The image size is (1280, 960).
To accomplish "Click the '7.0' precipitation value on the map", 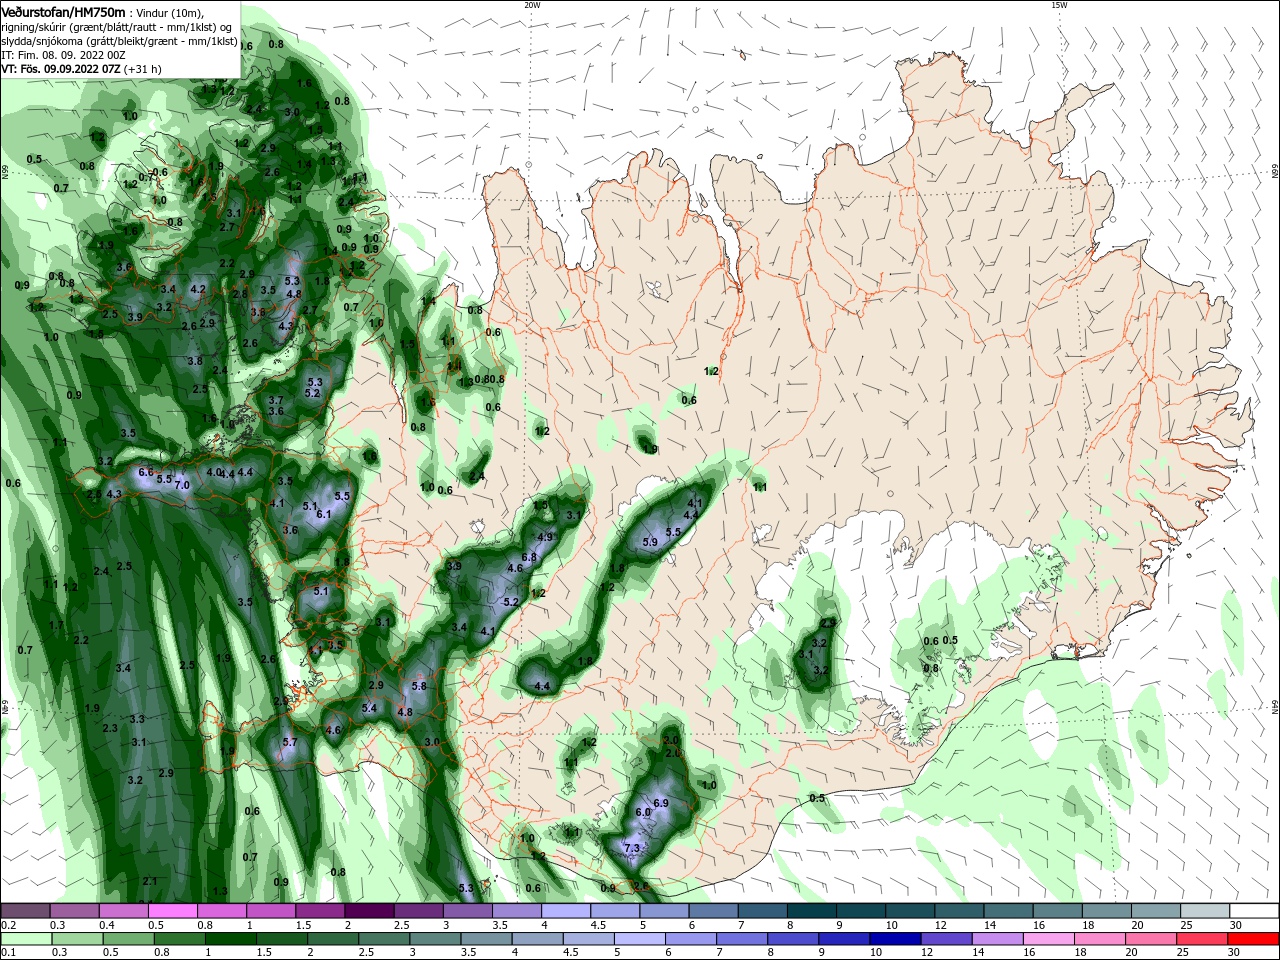I will point(182,484).
